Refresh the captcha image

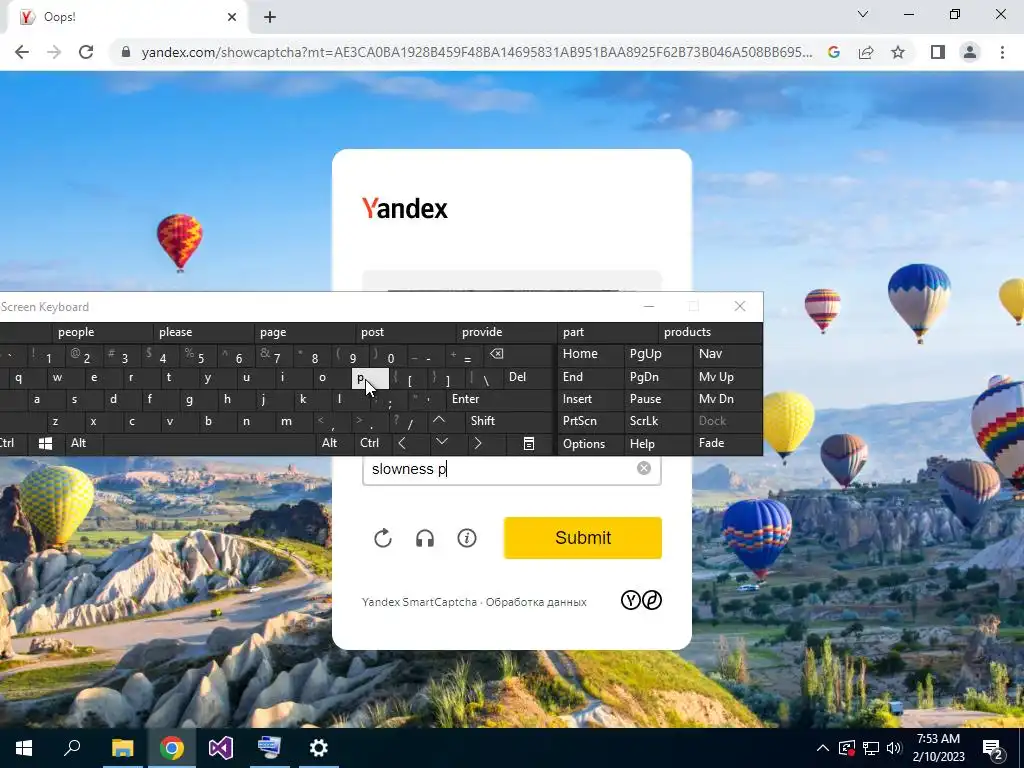(383, 538)
